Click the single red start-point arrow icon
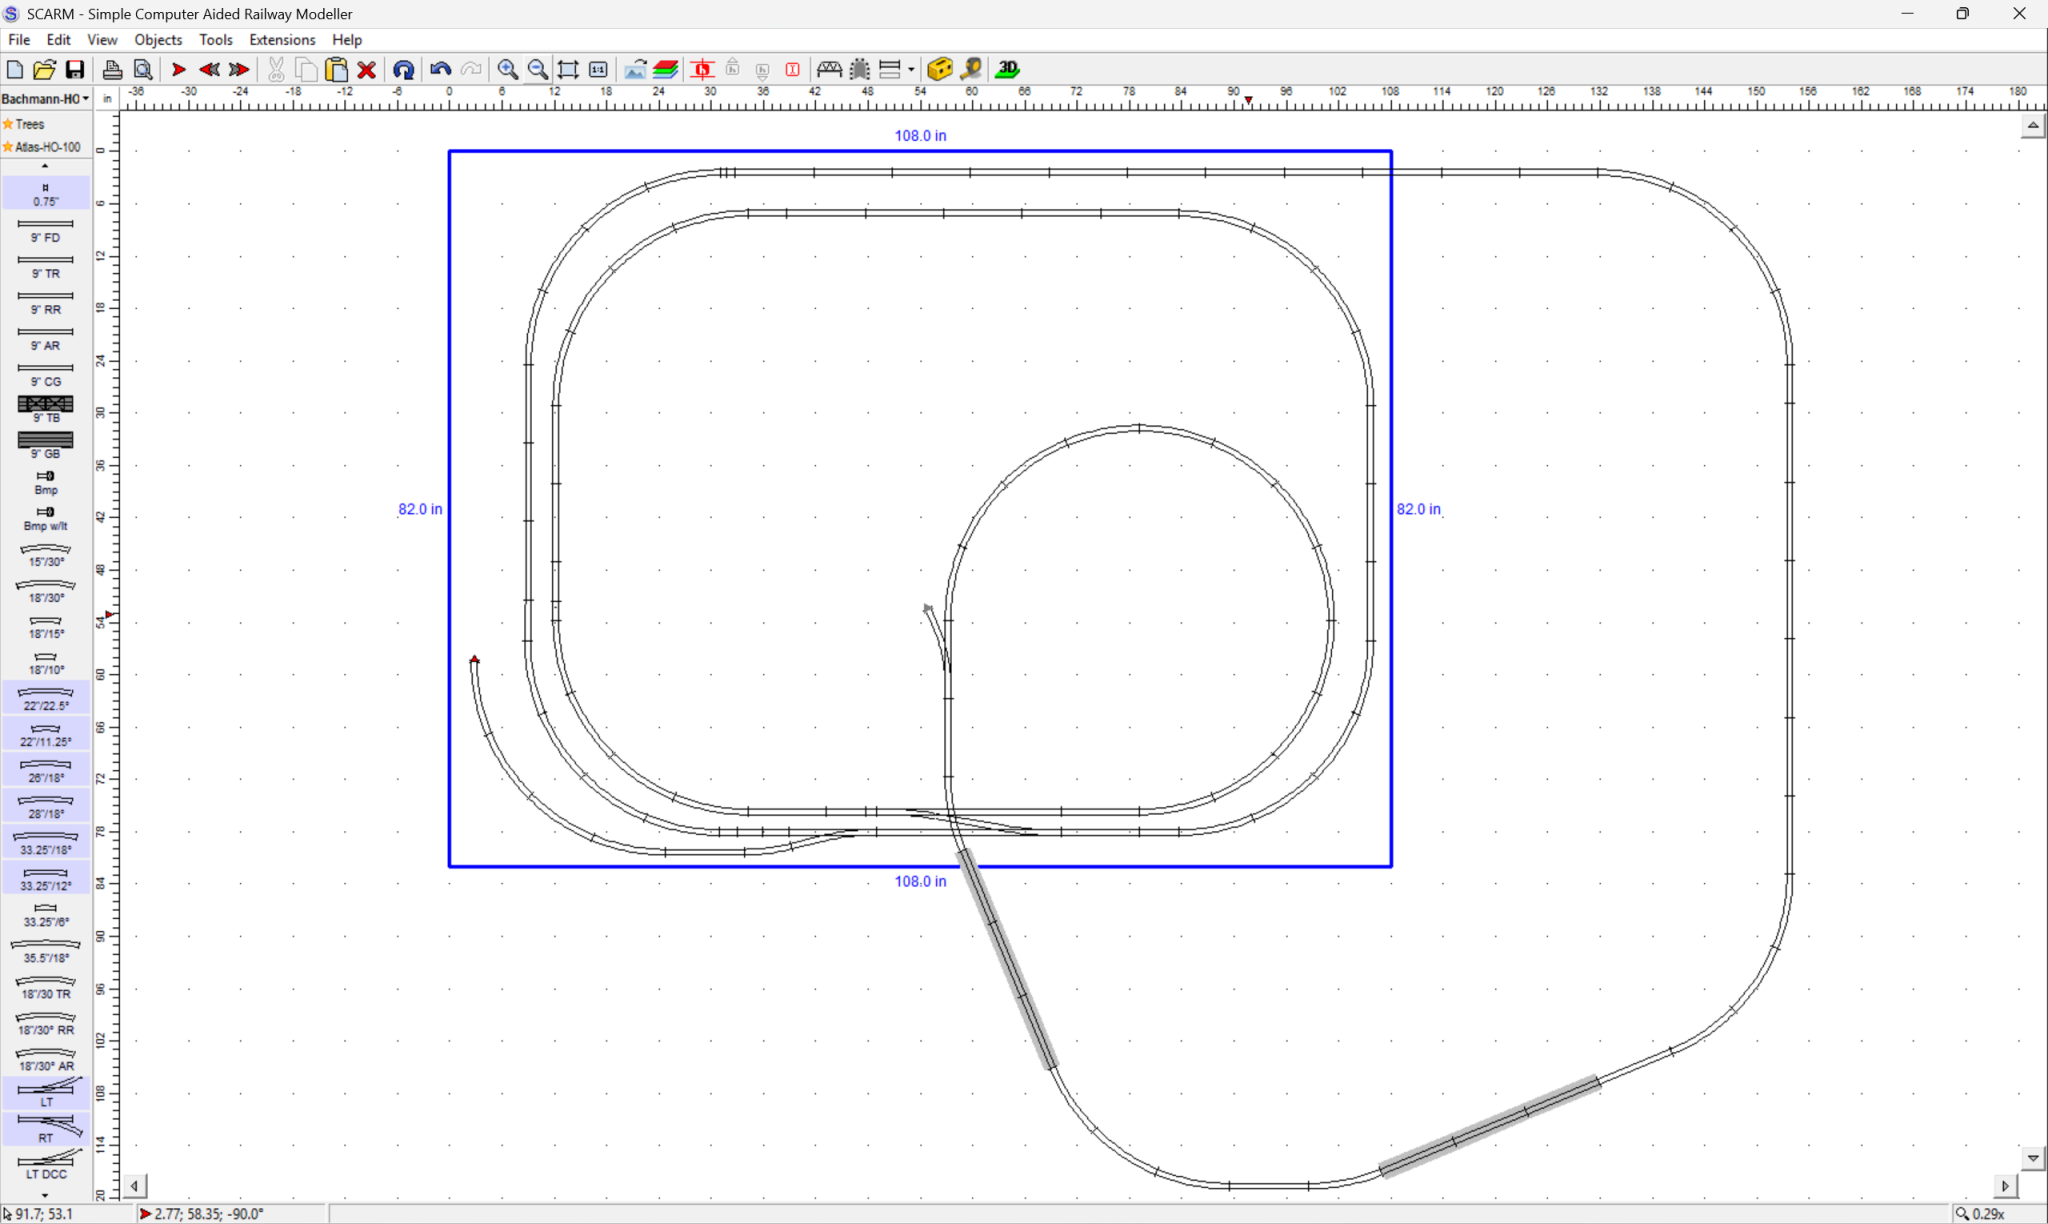This screenshot has width=2048, height=1224. click(179, 69)
